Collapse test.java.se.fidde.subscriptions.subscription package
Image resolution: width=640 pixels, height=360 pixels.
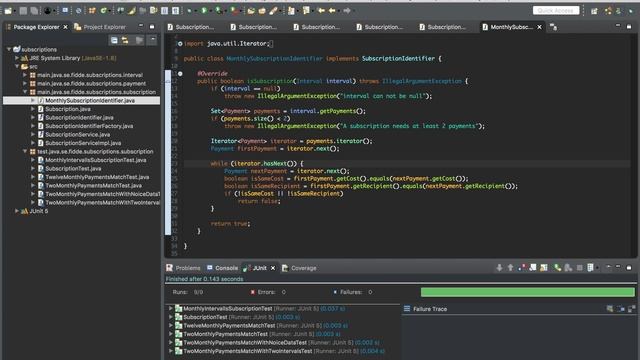(x=25, y=151)
